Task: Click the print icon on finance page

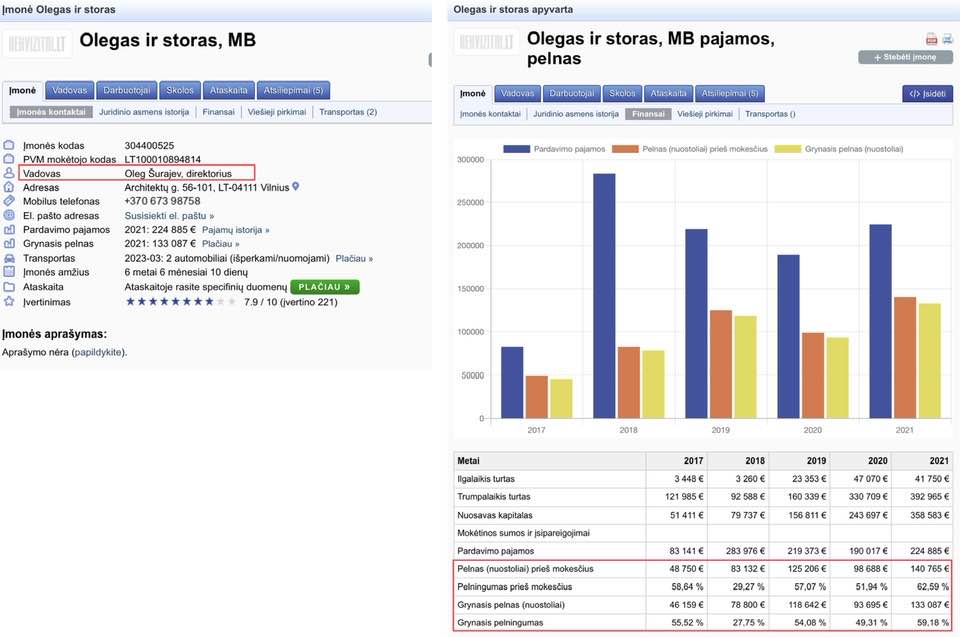Action: click(x=947, y=40)
